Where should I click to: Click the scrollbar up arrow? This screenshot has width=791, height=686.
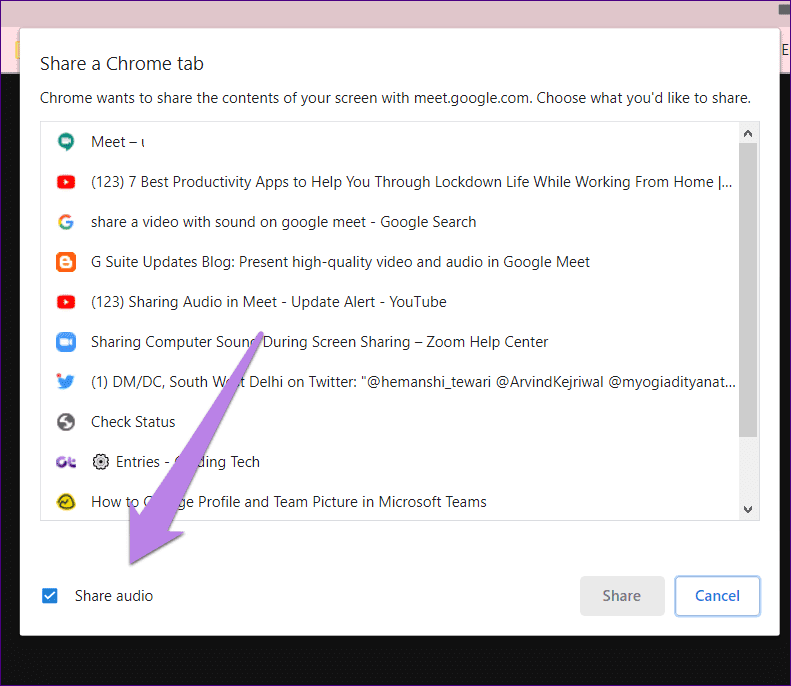click(x=748, y=134)
